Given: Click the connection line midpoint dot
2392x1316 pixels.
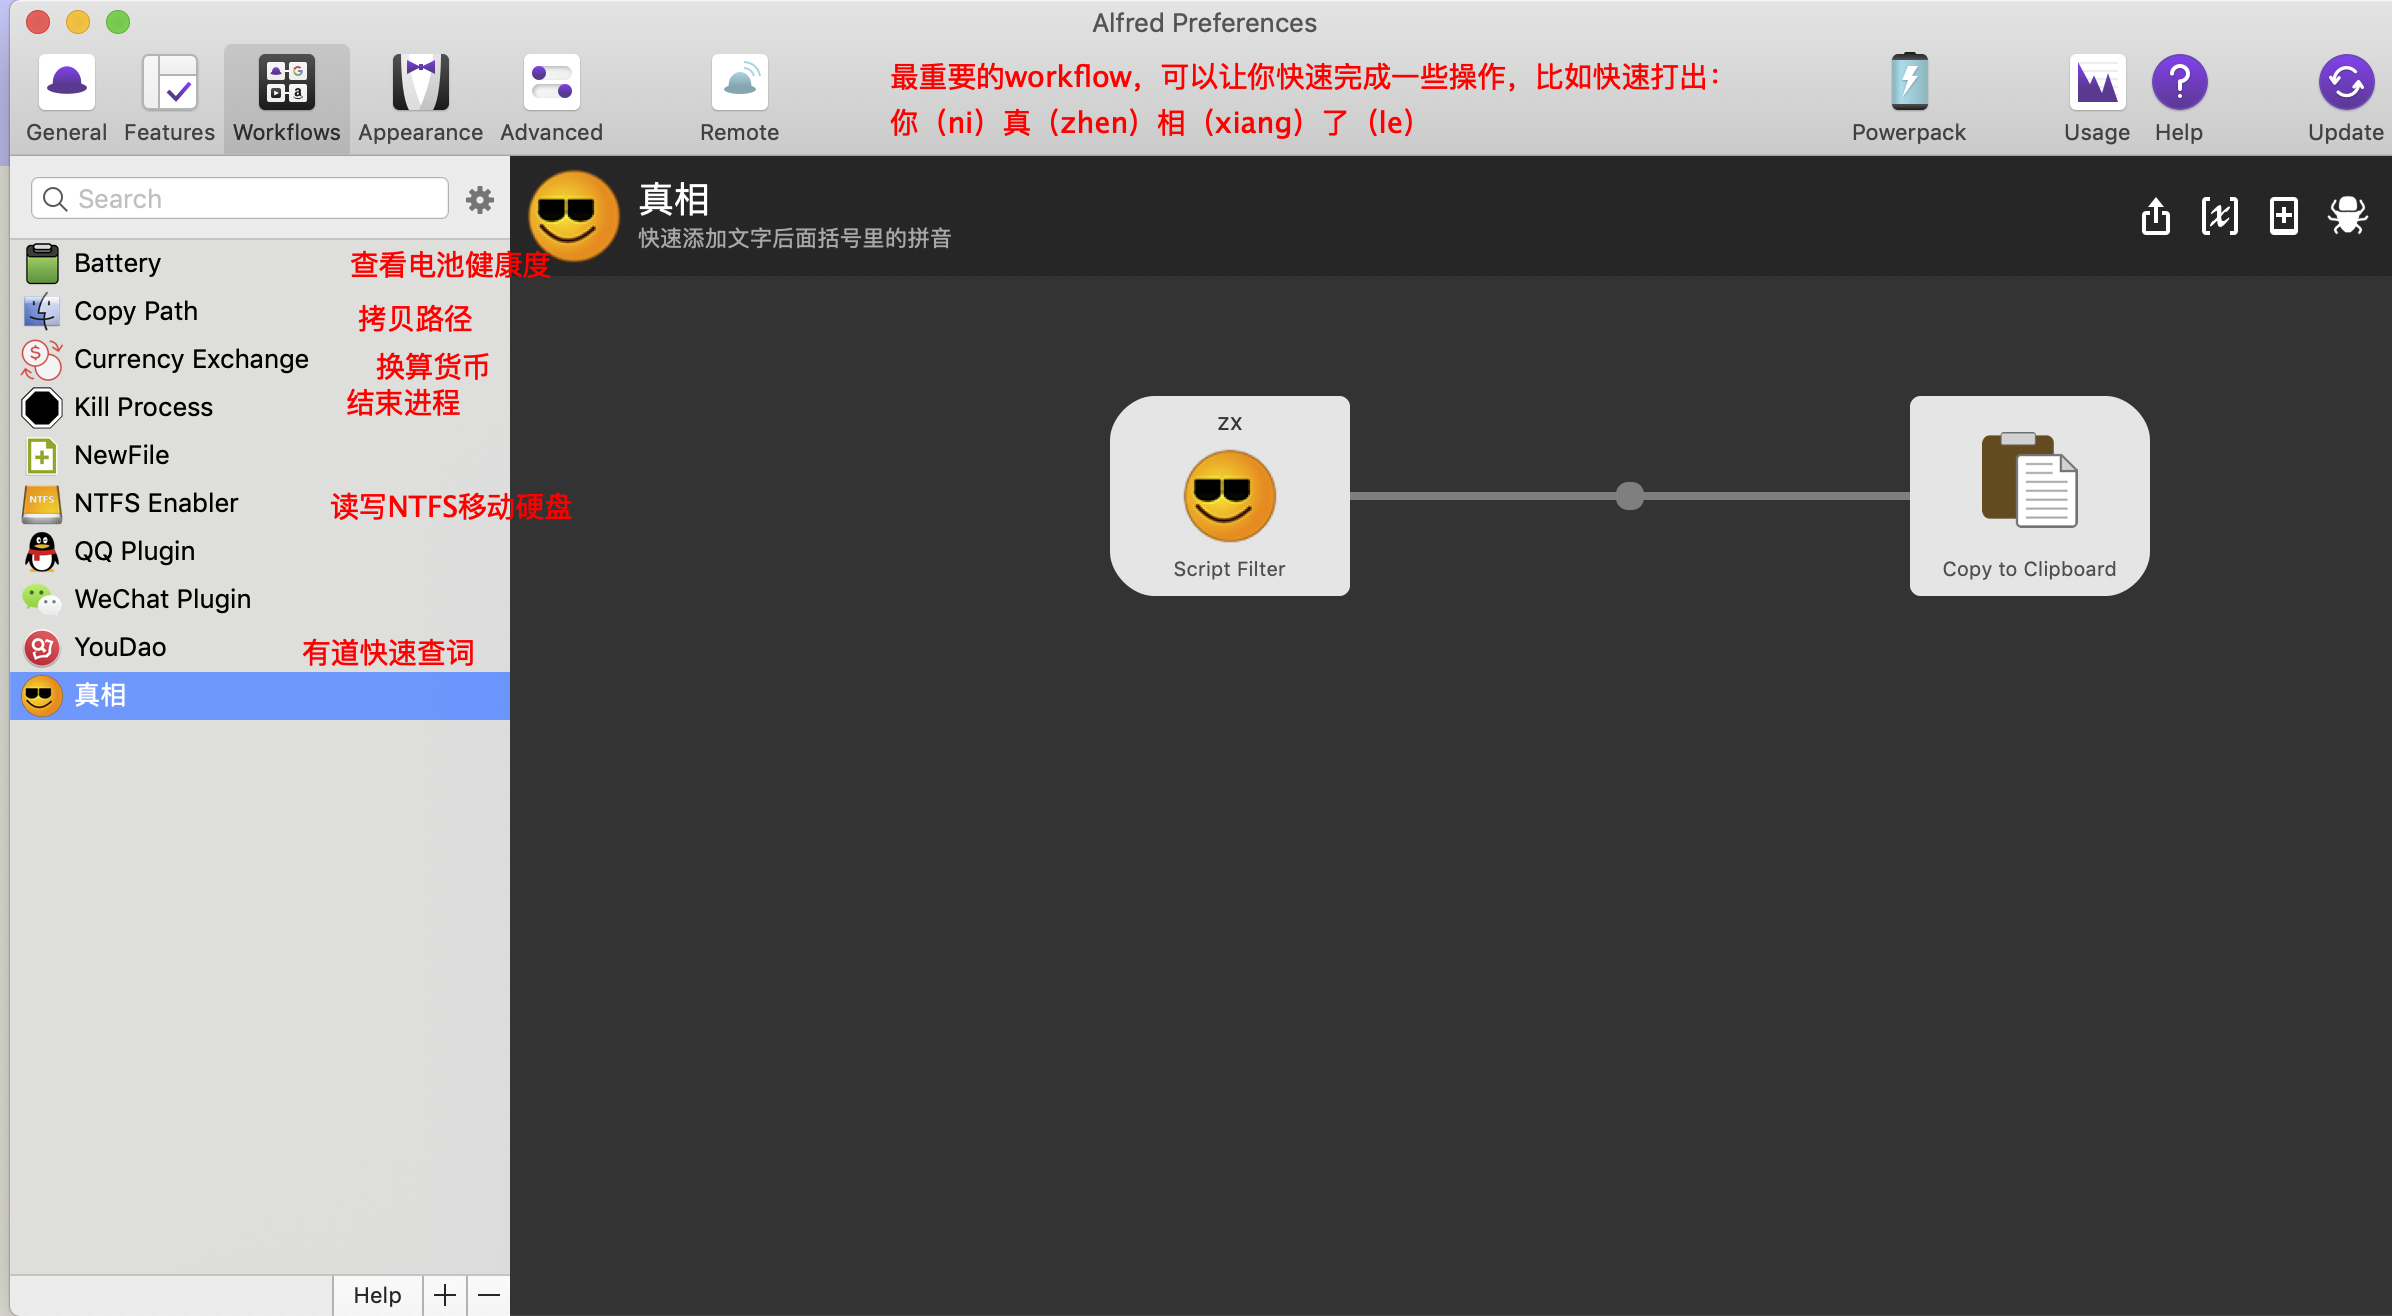Looking at the screenshot, I should [1629, 496].
